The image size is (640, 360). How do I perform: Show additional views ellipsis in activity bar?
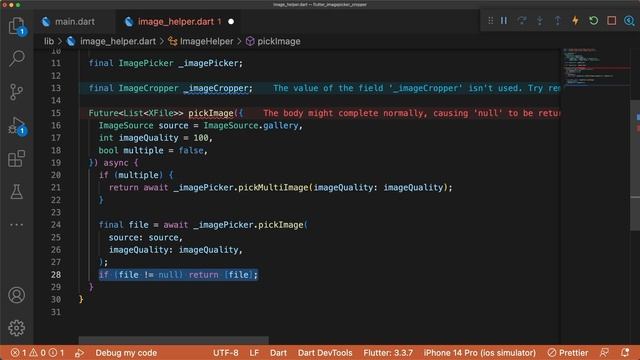coord(17,224)
